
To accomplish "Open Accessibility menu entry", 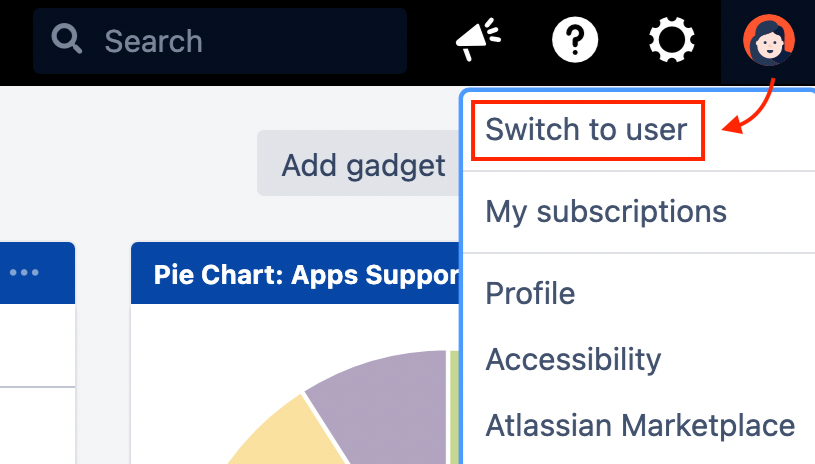I will click(573, 359).
